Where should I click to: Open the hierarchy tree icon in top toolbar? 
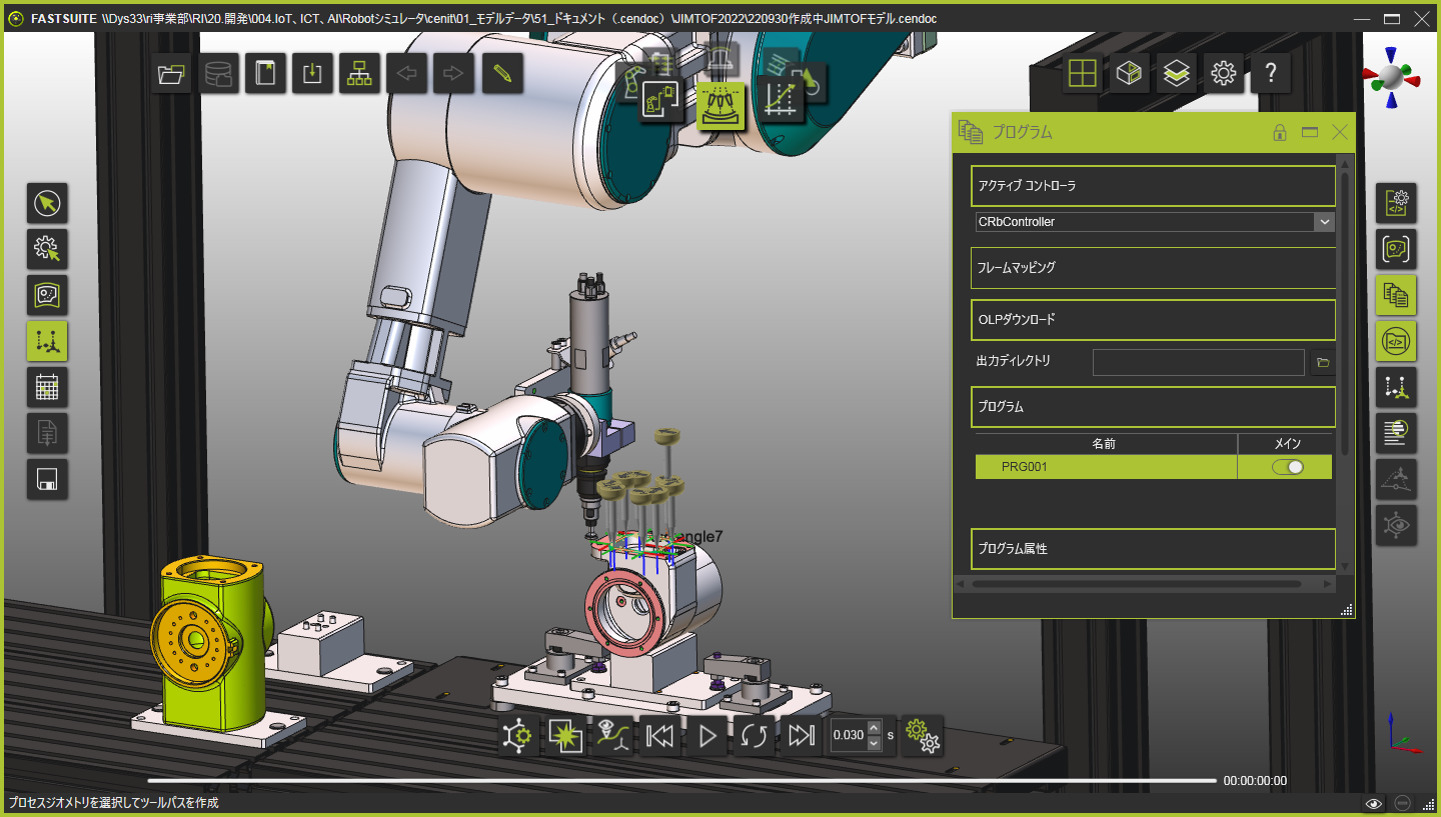(x=358, y=74)
